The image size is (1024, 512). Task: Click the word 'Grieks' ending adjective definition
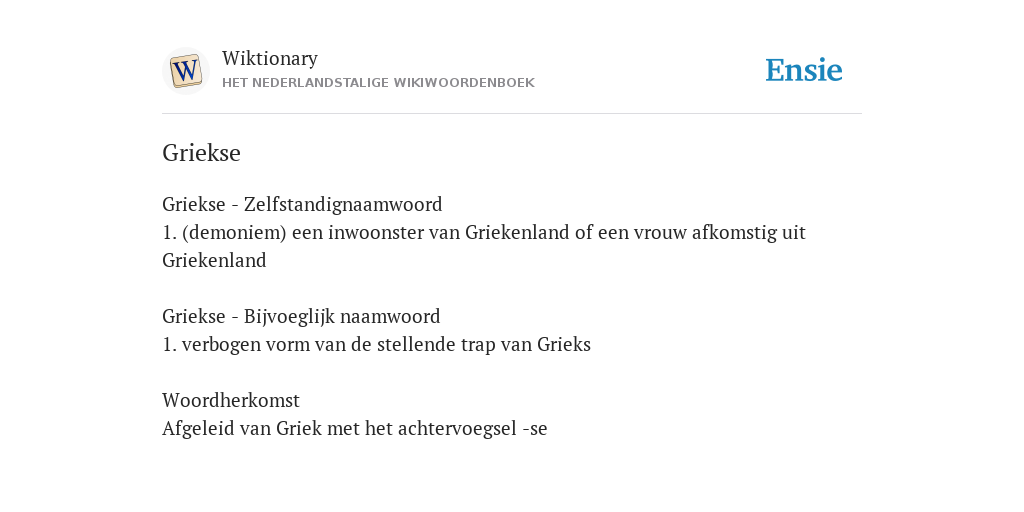point(564,345)
